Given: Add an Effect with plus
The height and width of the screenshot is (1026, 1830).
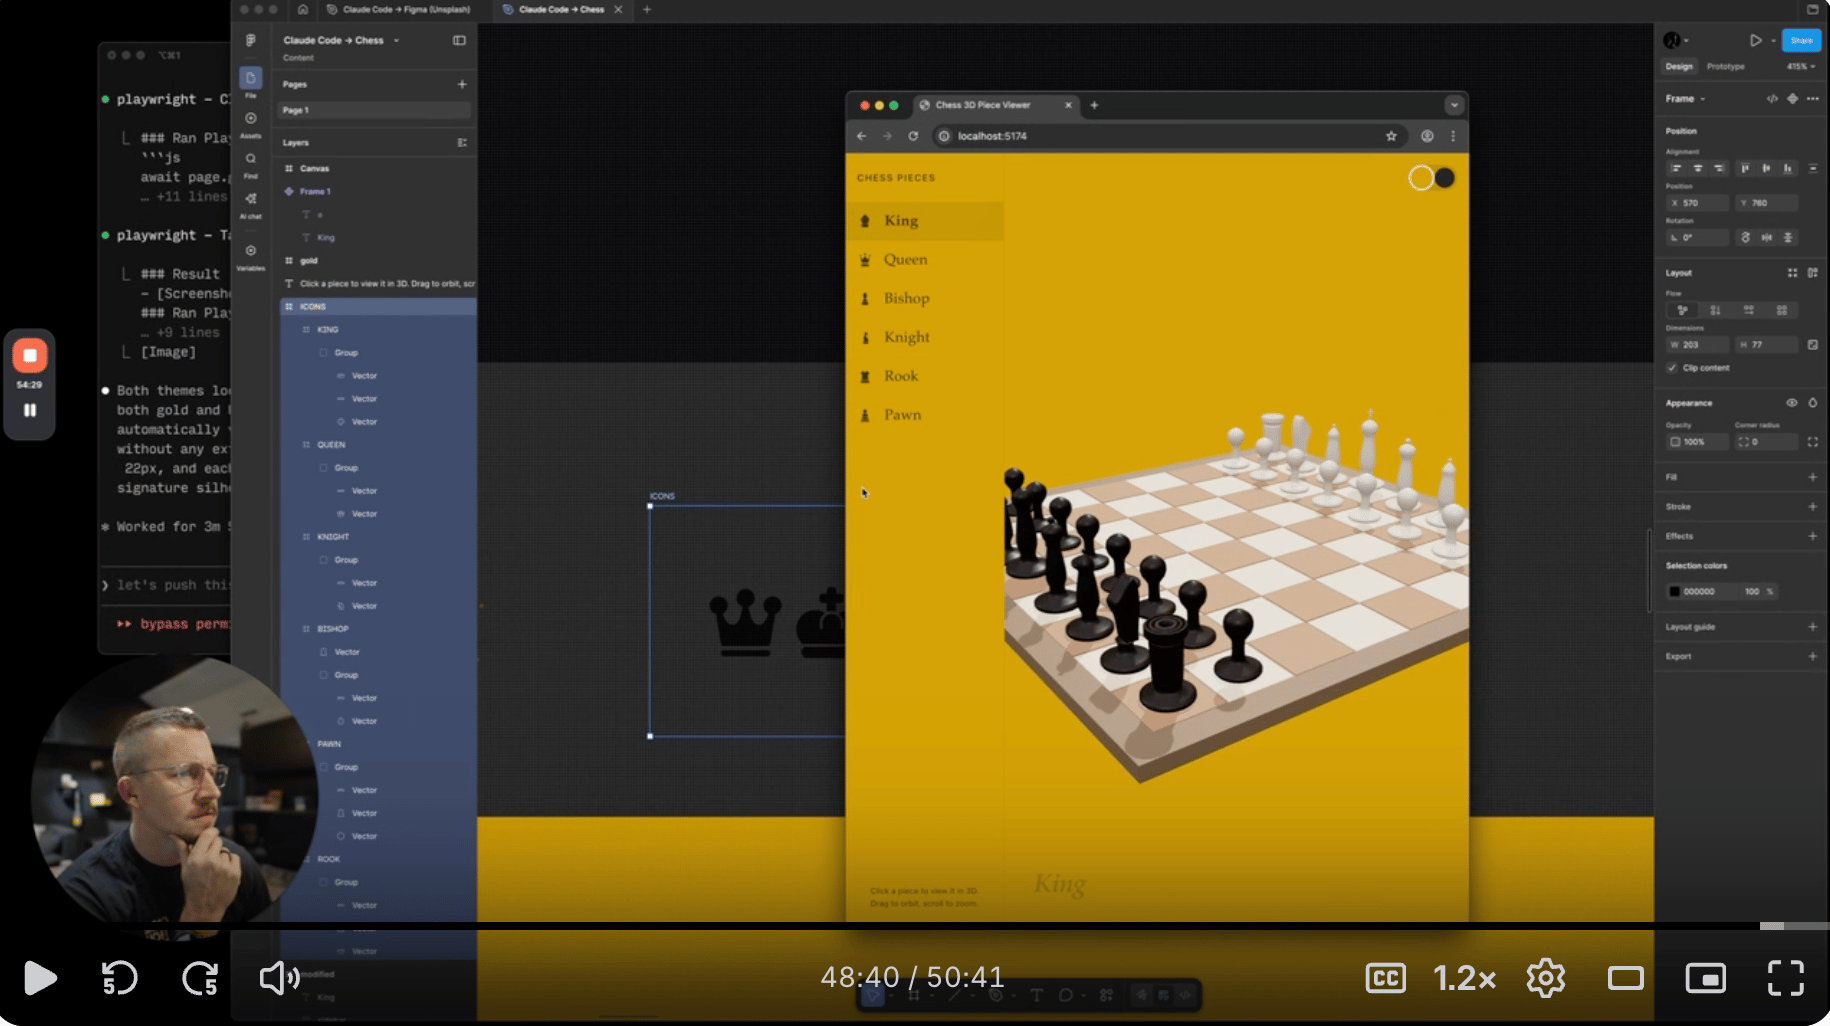Looking at the screenshot, I should [1812, 536].
